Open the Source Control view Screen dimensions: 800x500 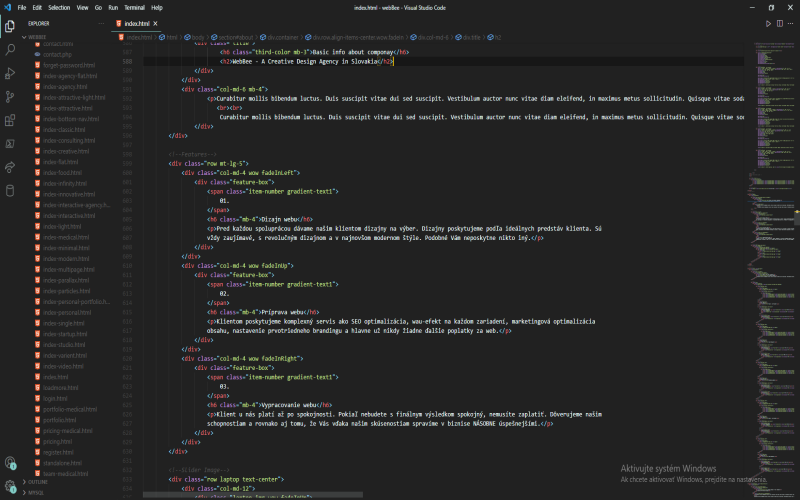pos(10,96)
